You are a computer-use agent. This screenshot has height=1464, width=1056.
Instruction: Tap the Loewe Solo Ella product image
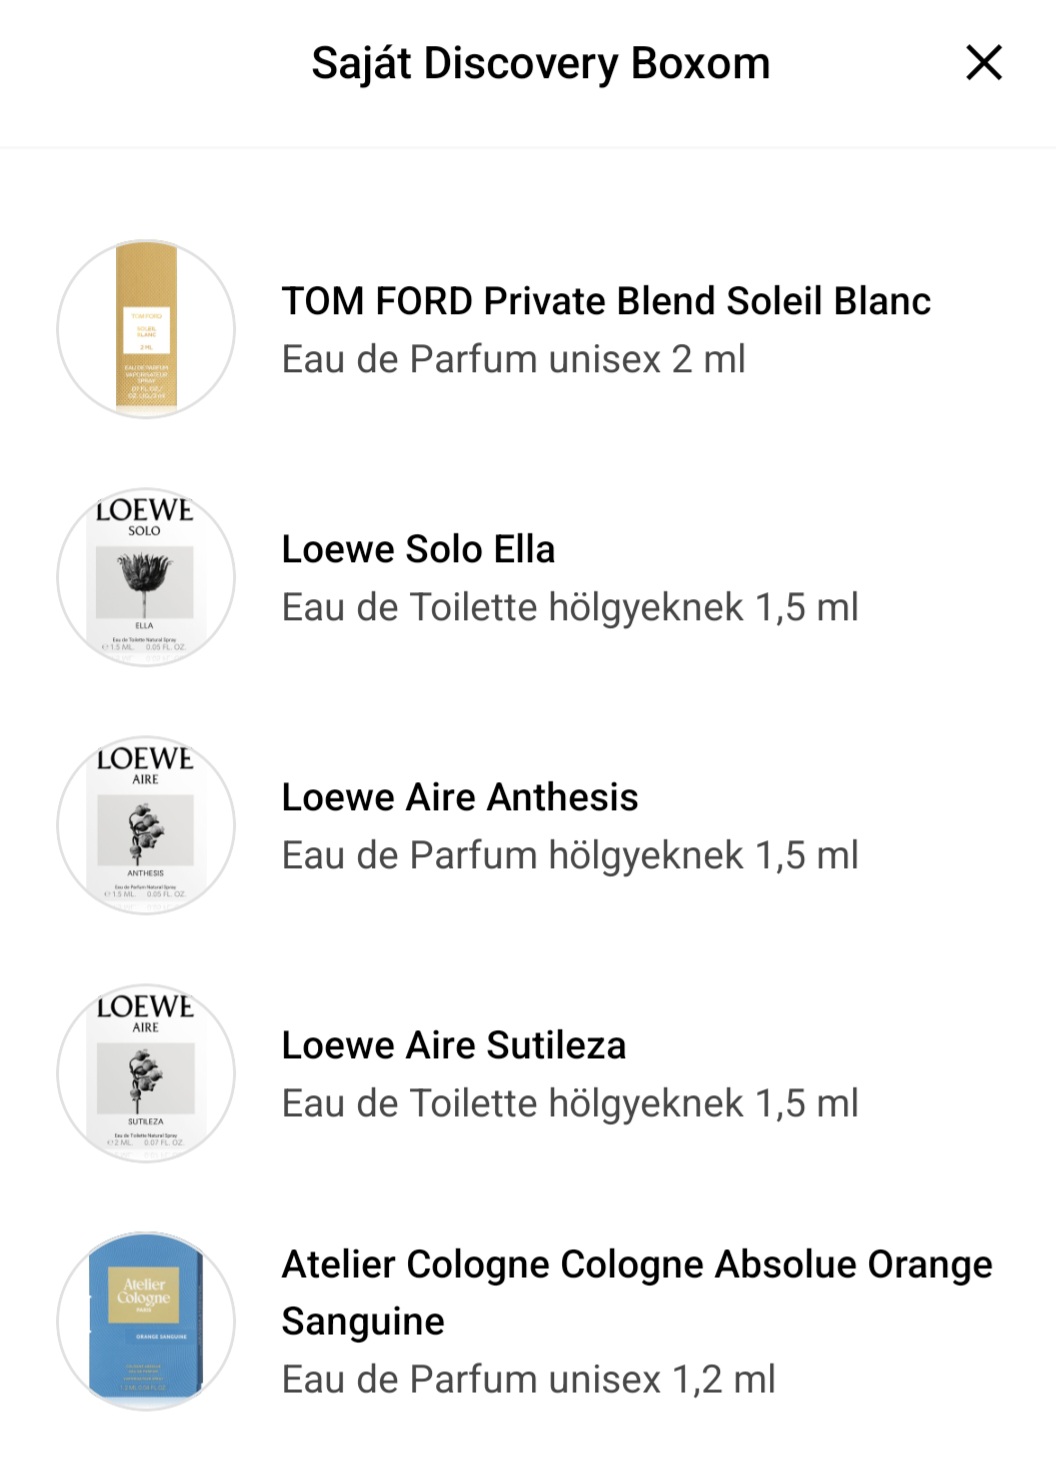click(146, 577)
